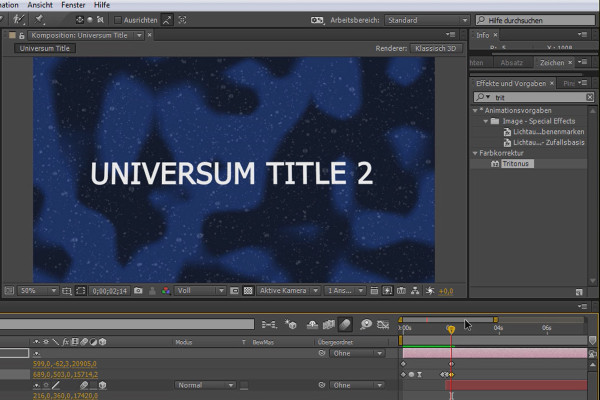Select the Roto Brush tool in toolbar

(x=18, y=20)
